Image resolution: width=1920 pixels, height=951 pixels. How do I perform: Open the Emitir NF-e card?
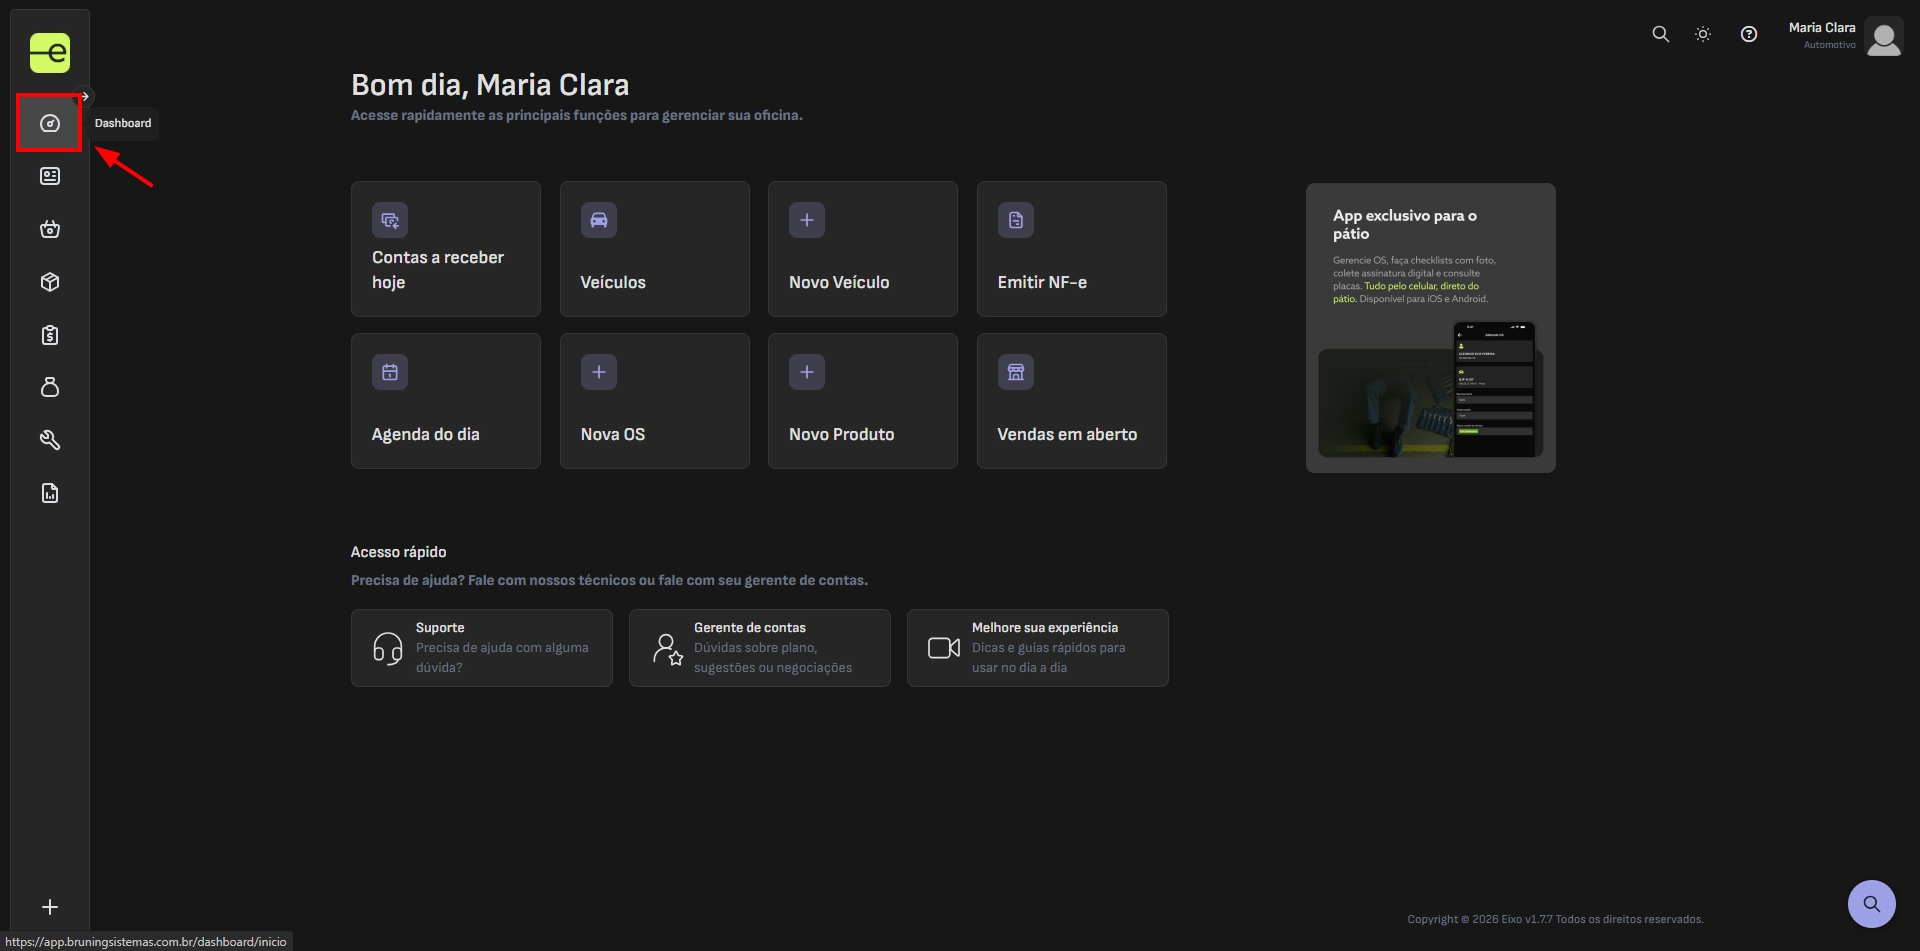tap(1072, 249)
